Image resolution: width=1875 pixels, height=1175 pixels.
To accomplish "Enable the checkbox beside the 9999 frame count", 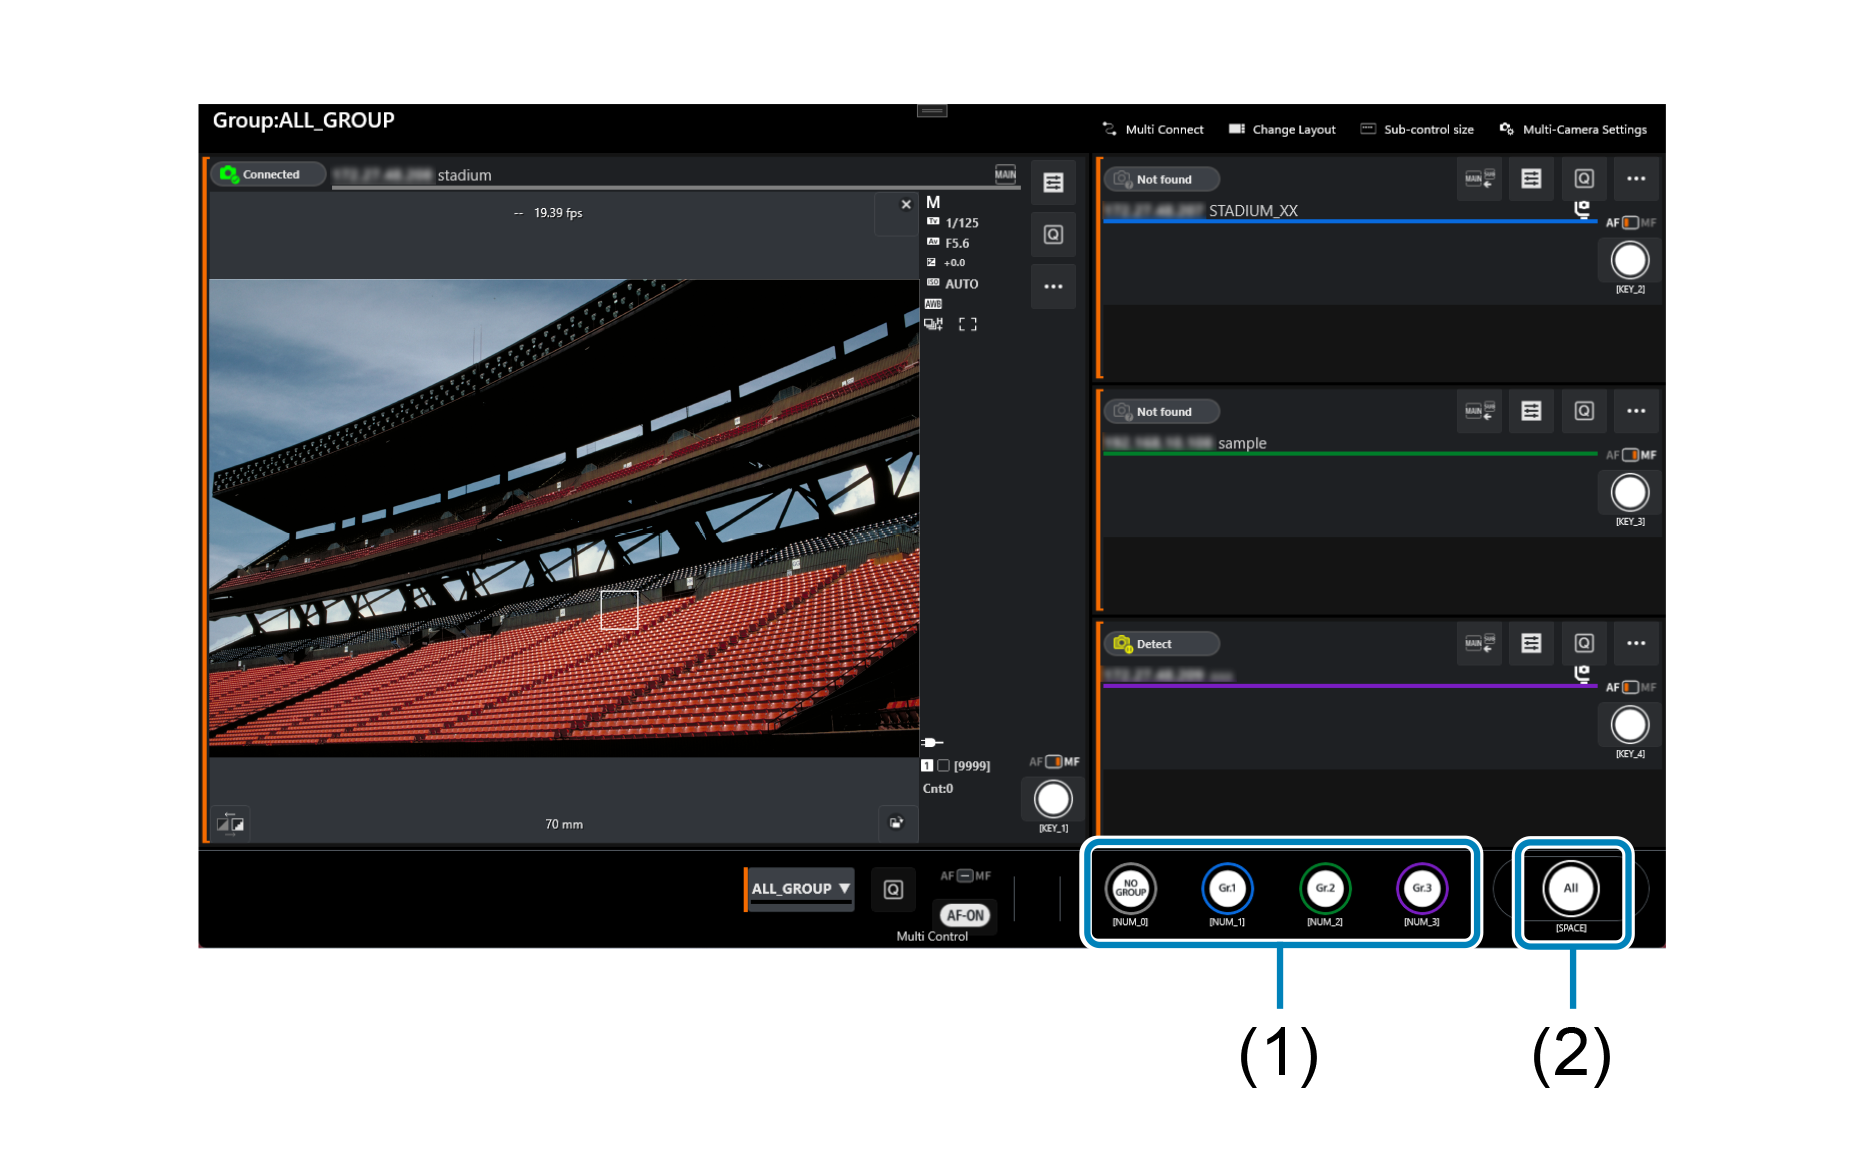I will click(943, 764).
